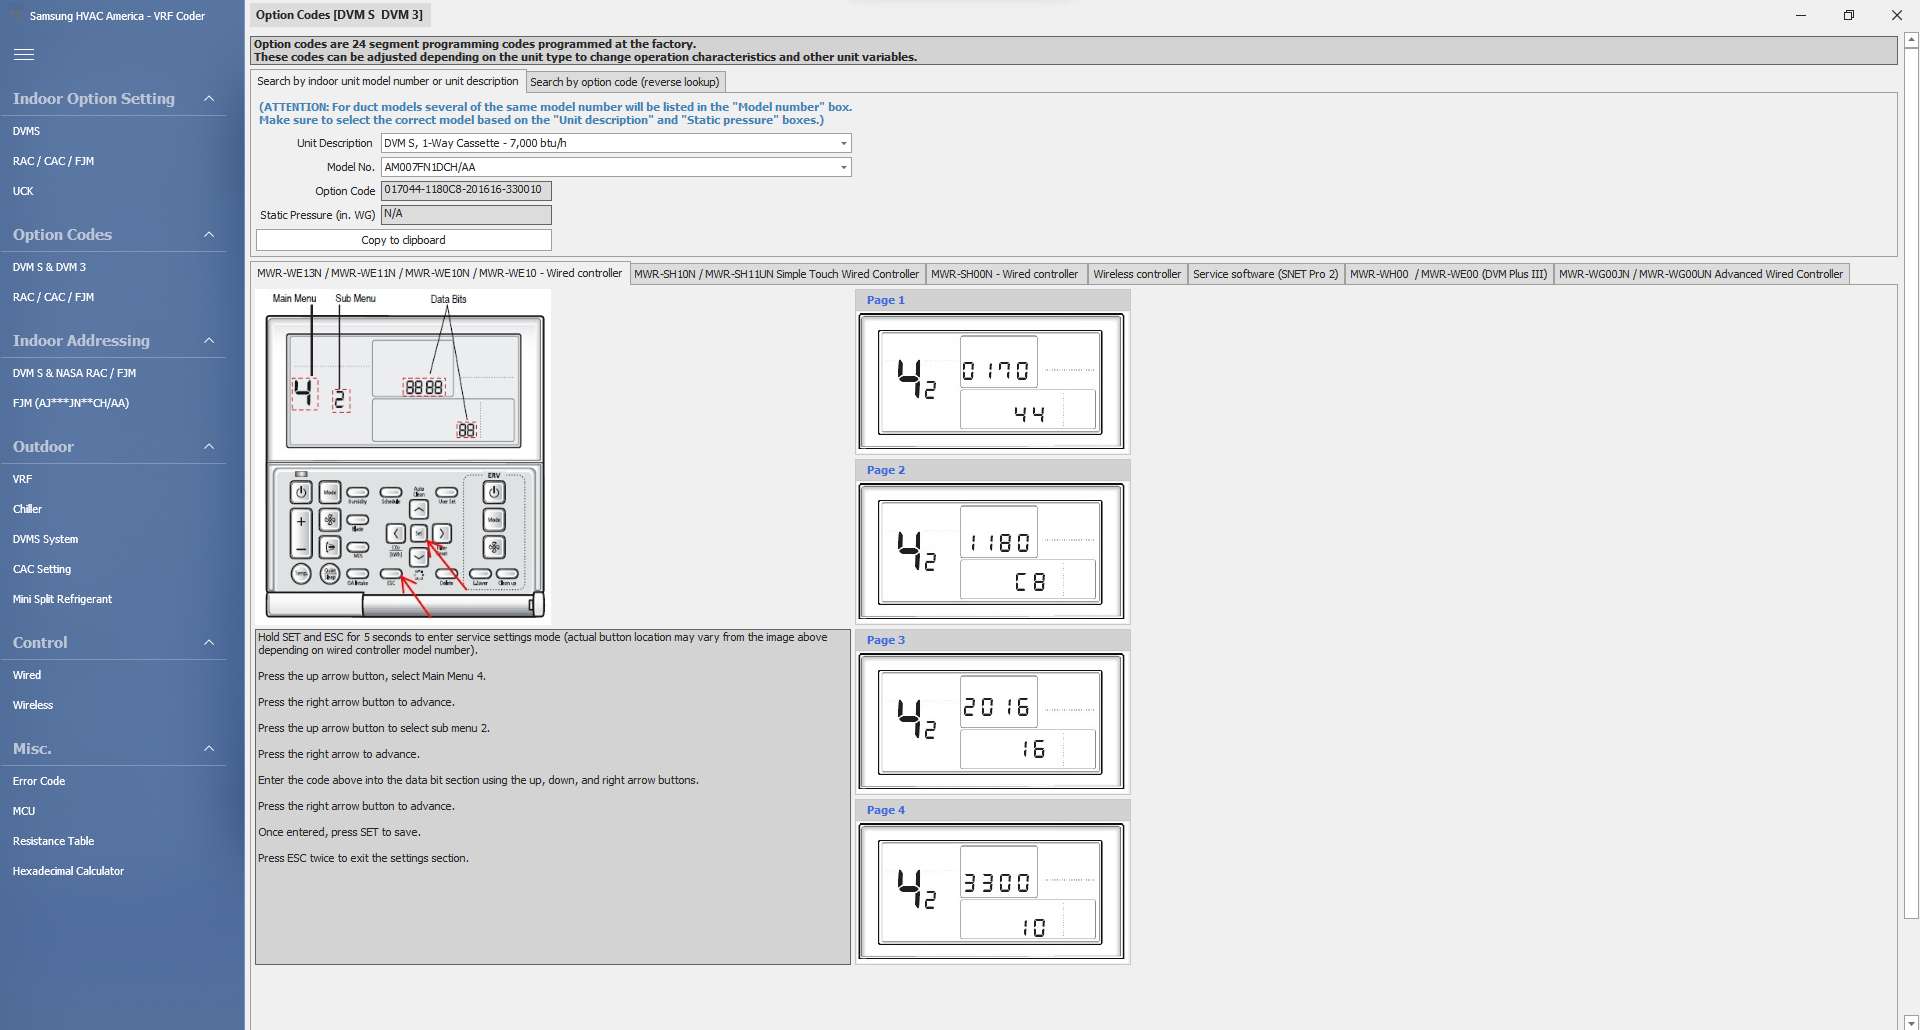Collapse the Option Codes sidebar section
1920x1030 pixels.
coord(209,235)
